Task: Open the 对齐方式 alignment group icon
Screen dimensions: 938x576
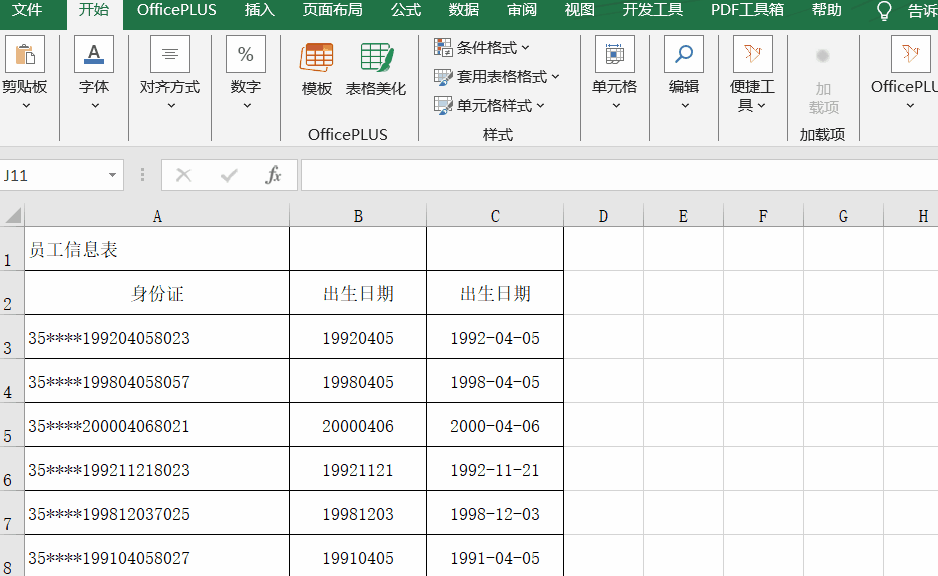Action: pos(170,54)
